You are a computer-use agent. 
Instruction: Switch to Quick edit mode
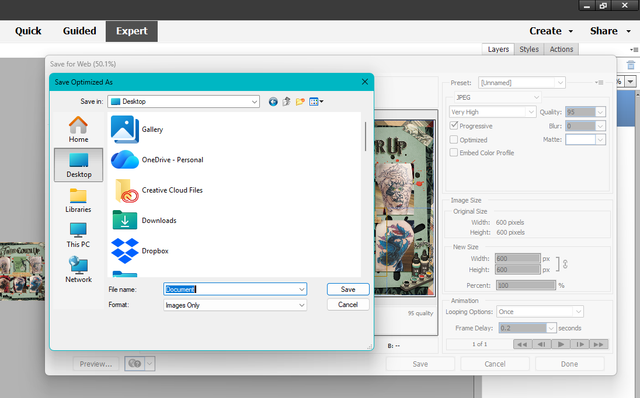(28, 31)
